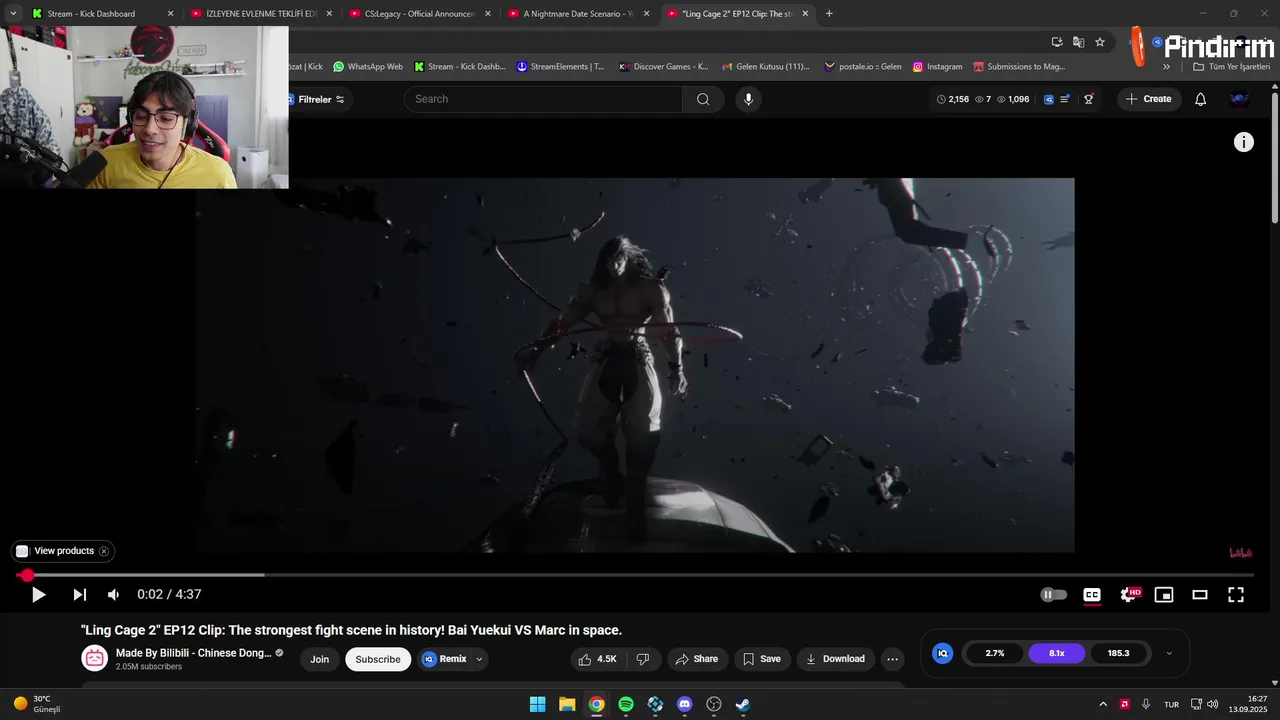
Task: Download the video
Action: [x=835, y=659]
